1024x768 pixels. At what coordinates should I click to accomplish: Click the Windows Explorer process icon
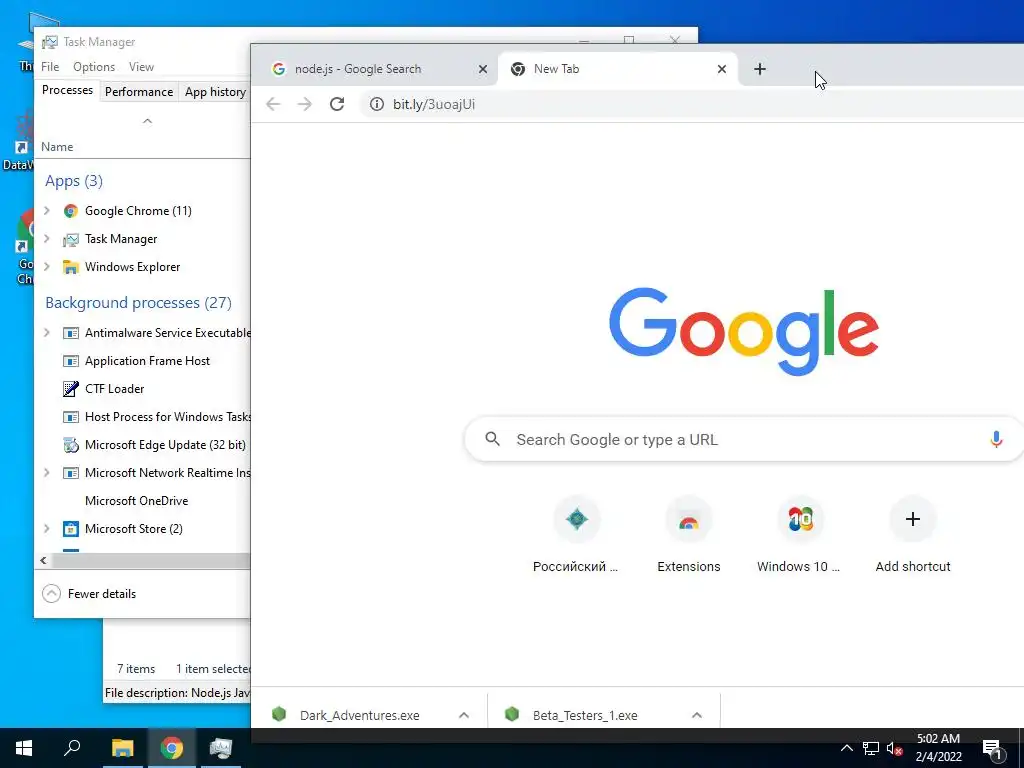click(71, 267)
